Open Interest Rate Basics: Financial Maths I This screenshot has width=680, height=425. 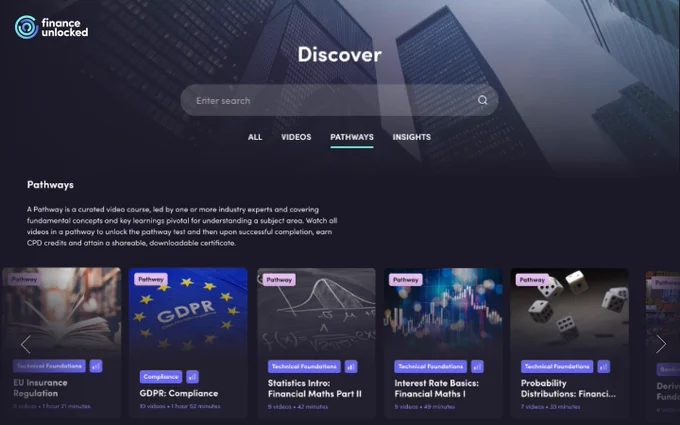[436, 389]
